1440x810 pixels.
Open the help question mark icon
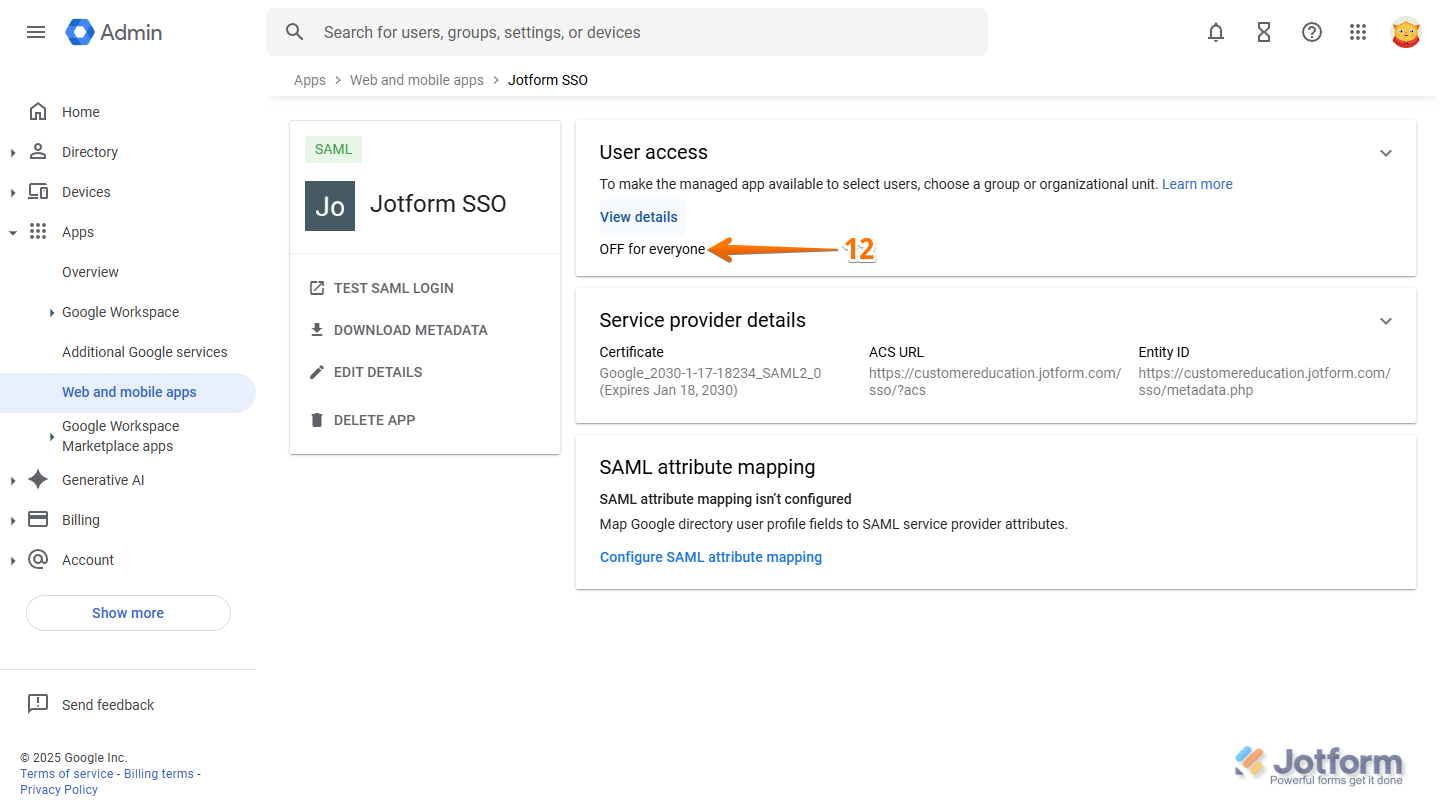(1312, 32)
